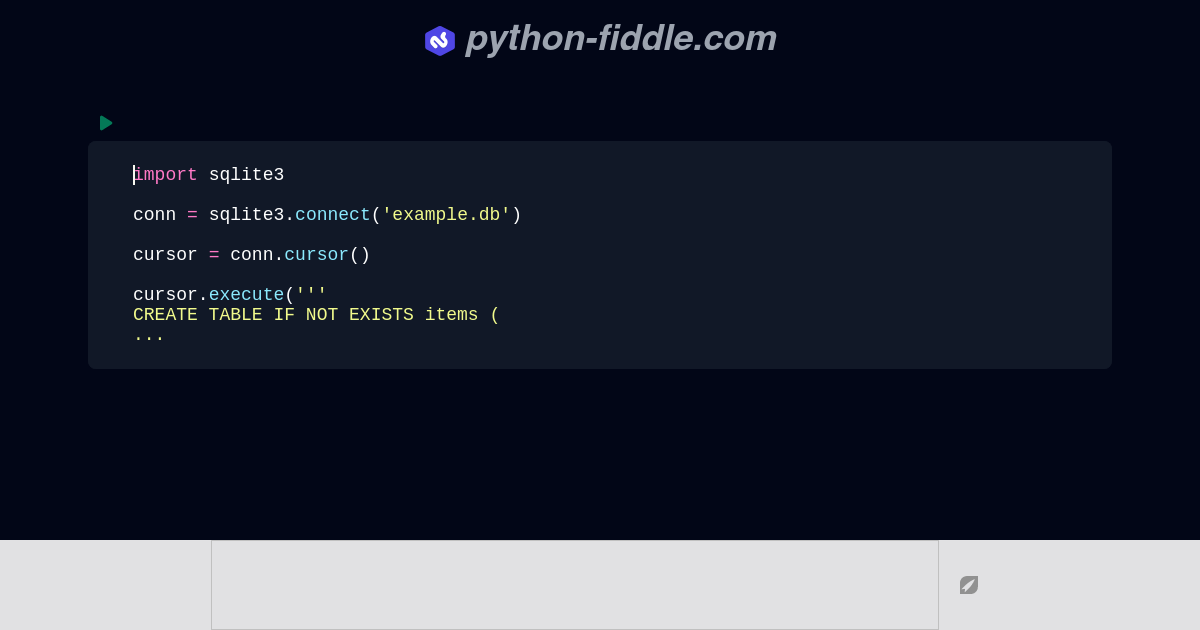Screen dimensions: 1200x630
Task: Click the 'example.db' string in the code
Action: [x=444, y=214]
